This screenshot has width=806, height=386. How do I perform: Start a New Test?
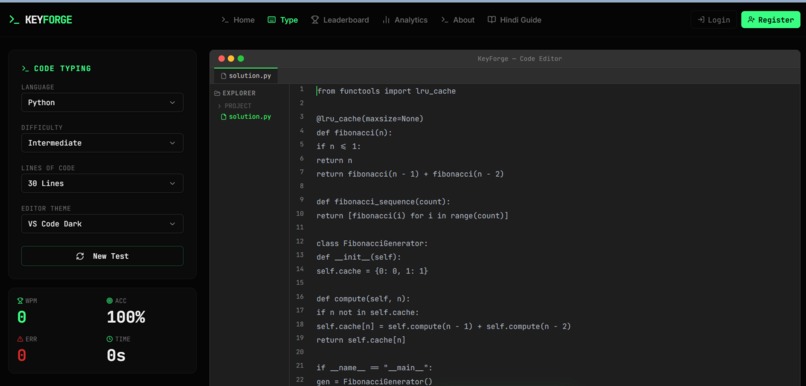coord(102,256)
